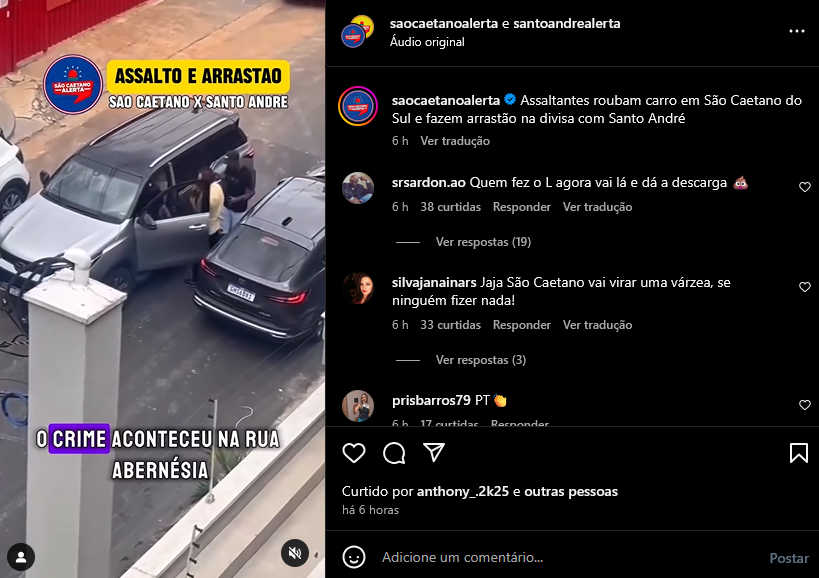Like srsardon.ao's comment
Screen dimensions: 819x578
[x=804, y=187]
